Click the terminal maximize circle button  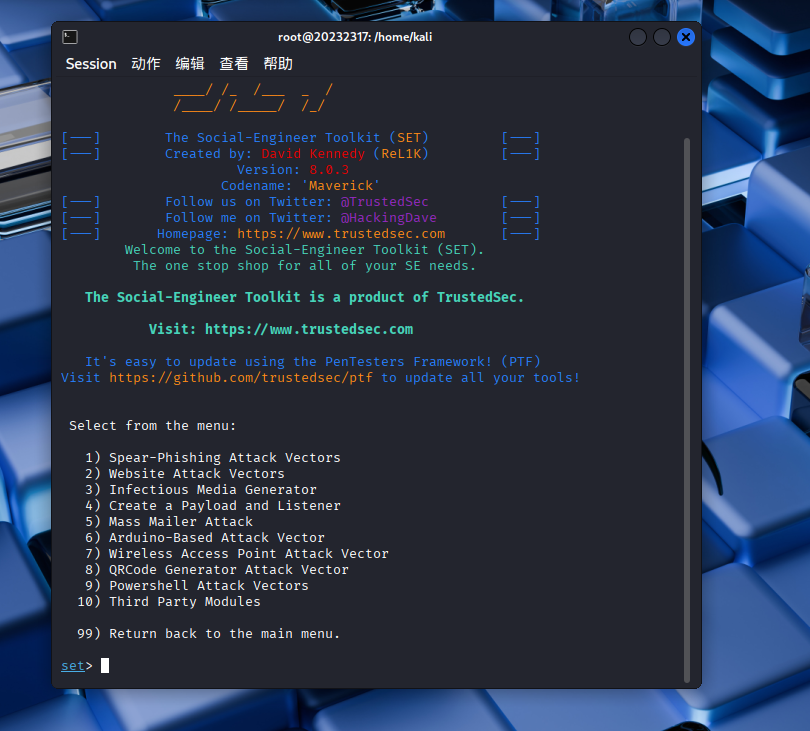point(662,37)
